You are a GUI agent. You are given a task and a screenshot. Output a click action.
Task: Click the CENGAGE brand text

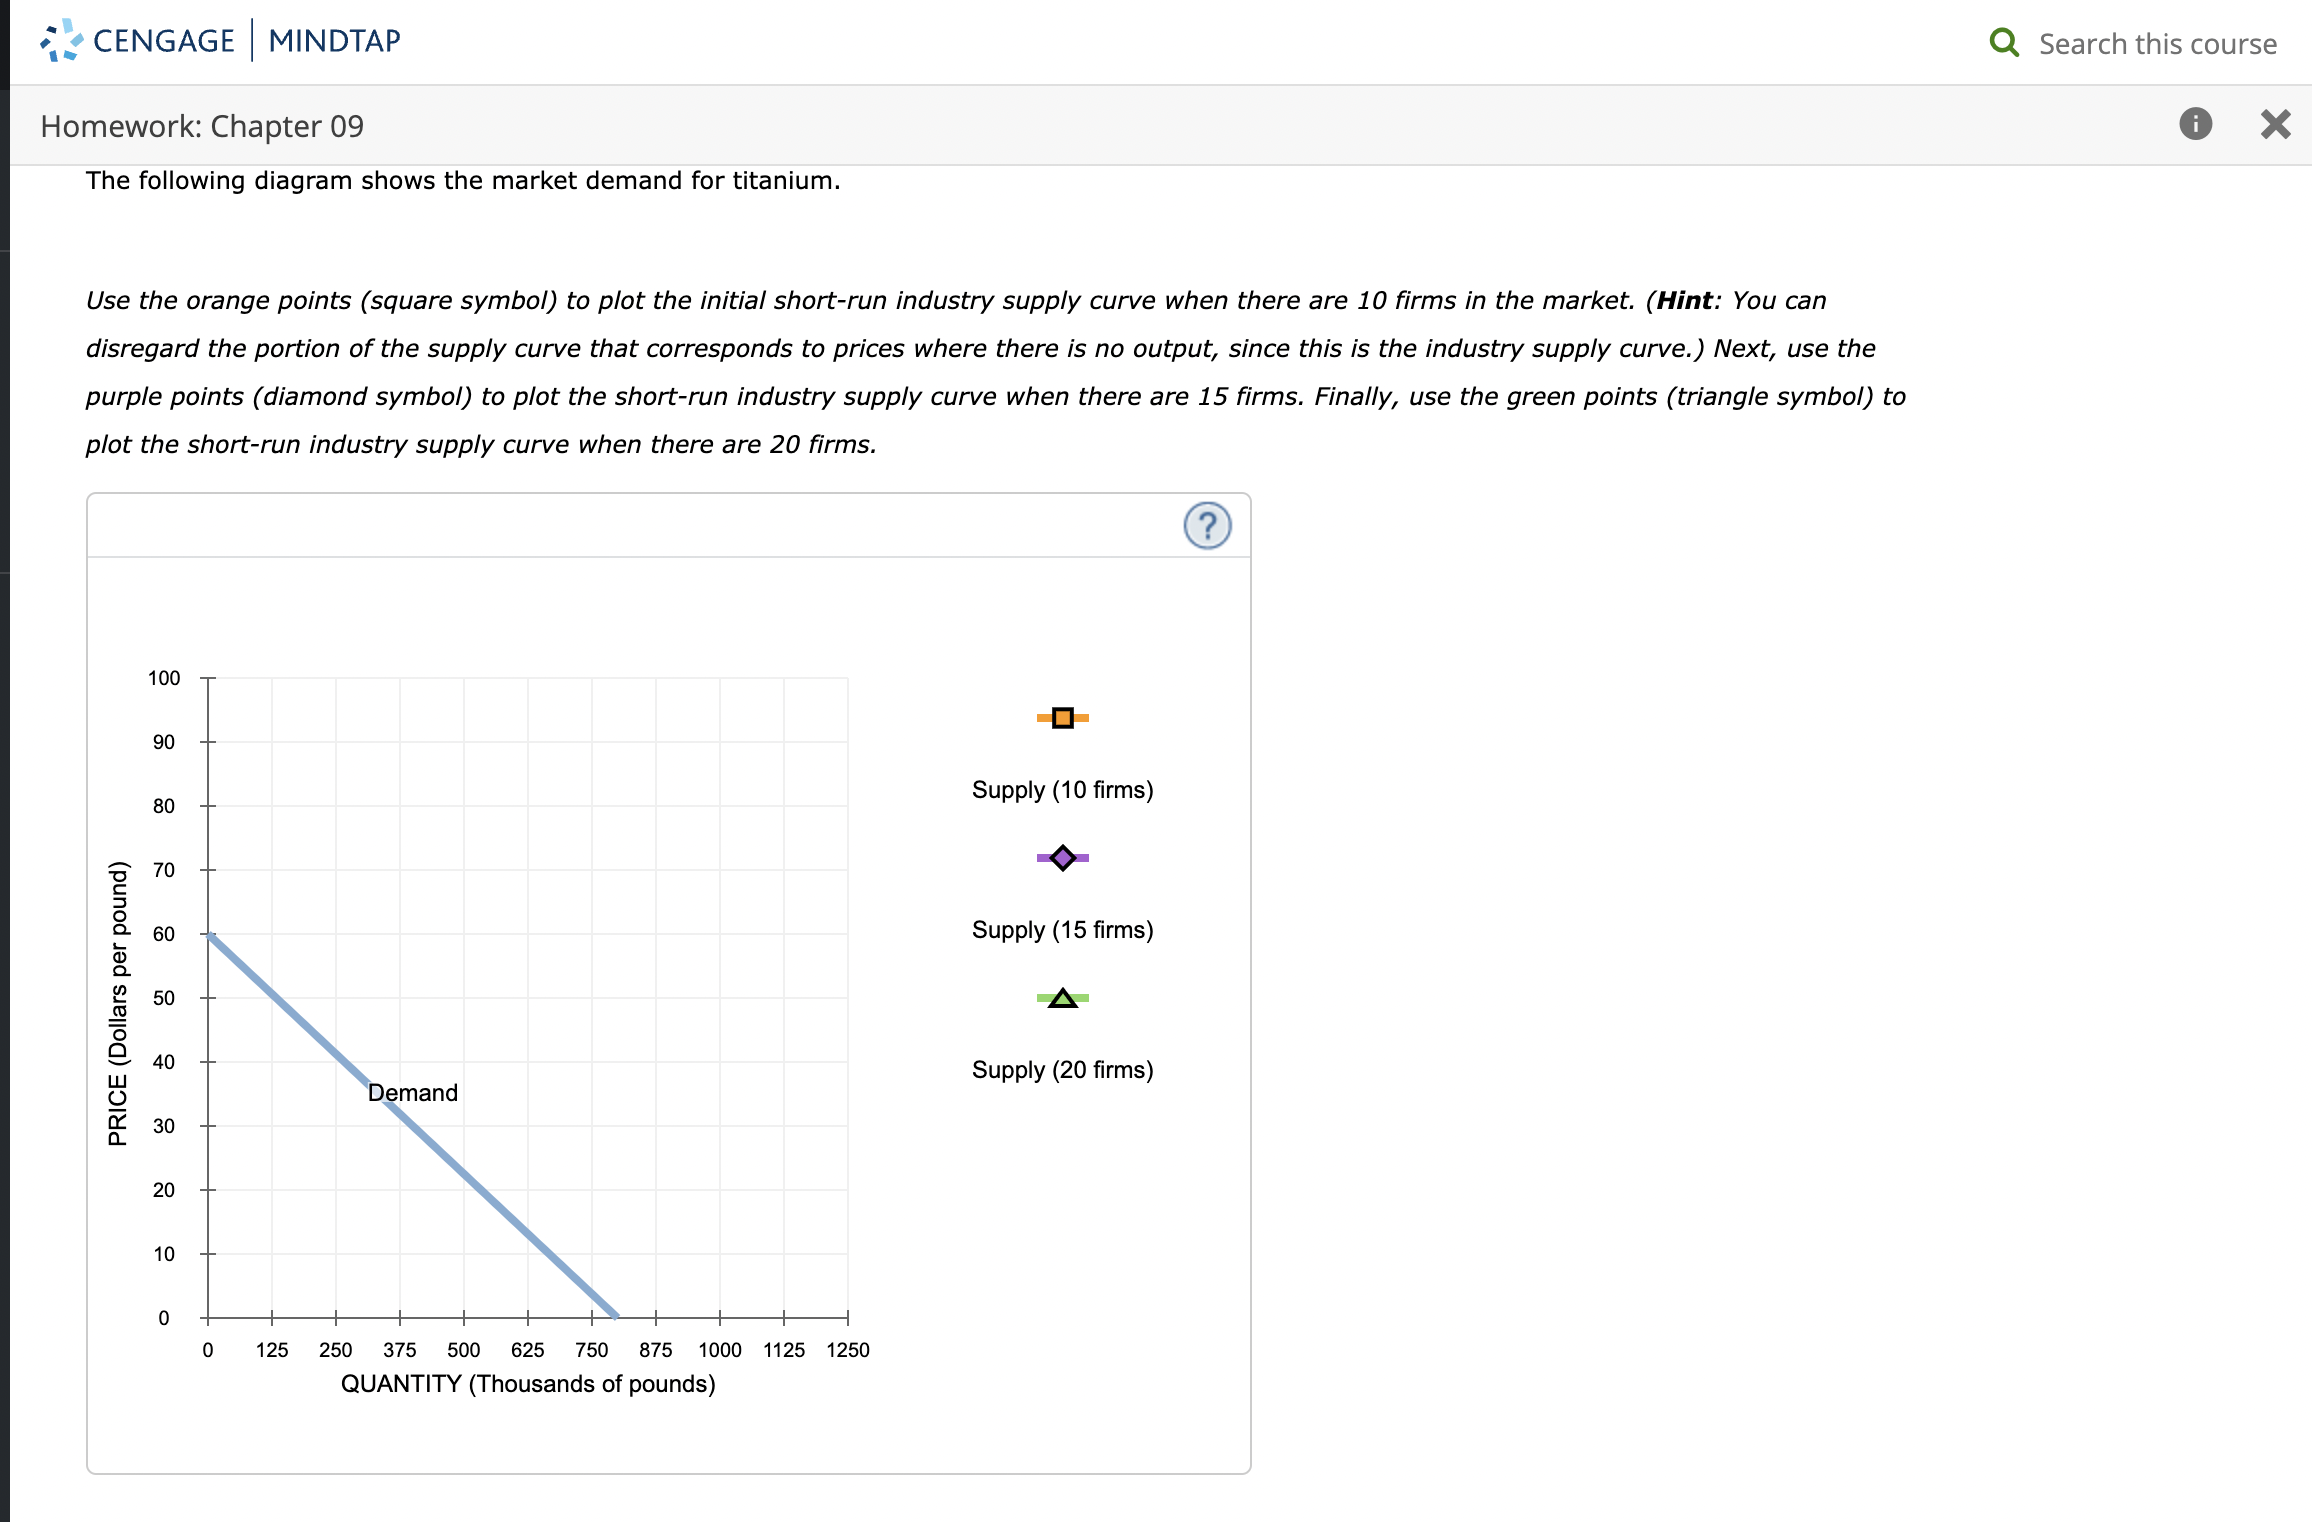tap(163, 41)
